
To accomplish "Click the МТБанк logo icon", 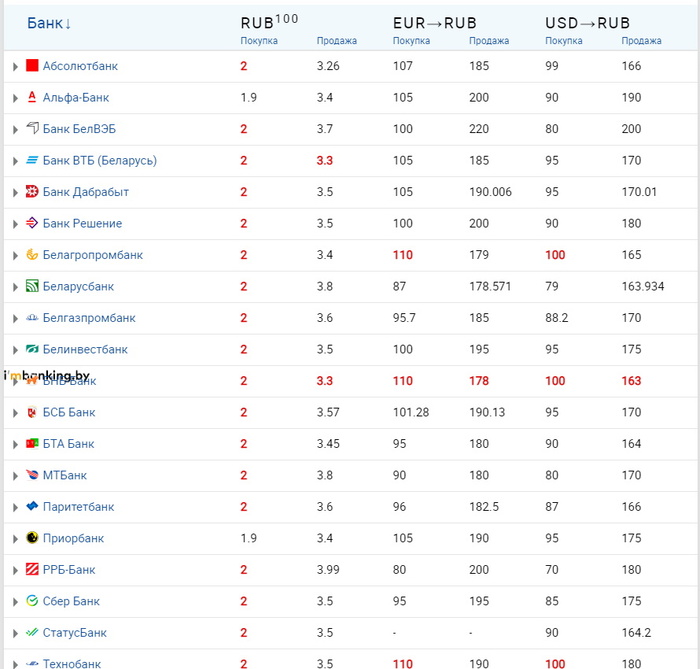I will (32, 474).
